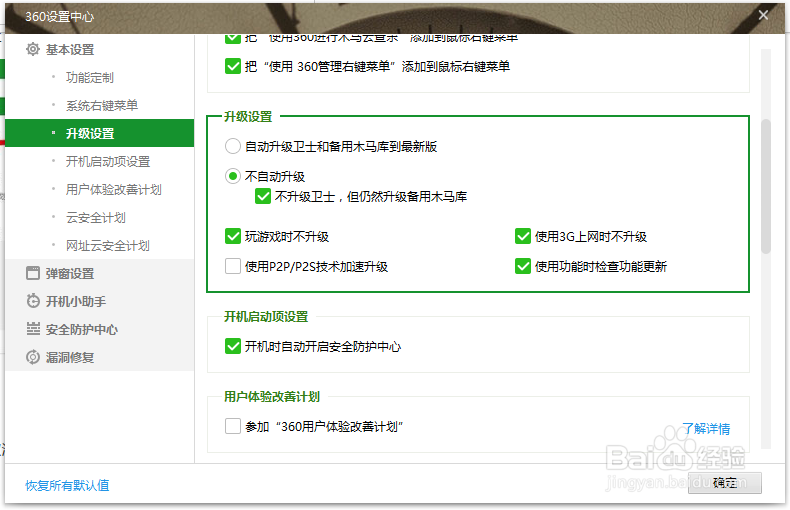
Task: Click the clock icon beside 开机小助手
Action: (33, 301)
